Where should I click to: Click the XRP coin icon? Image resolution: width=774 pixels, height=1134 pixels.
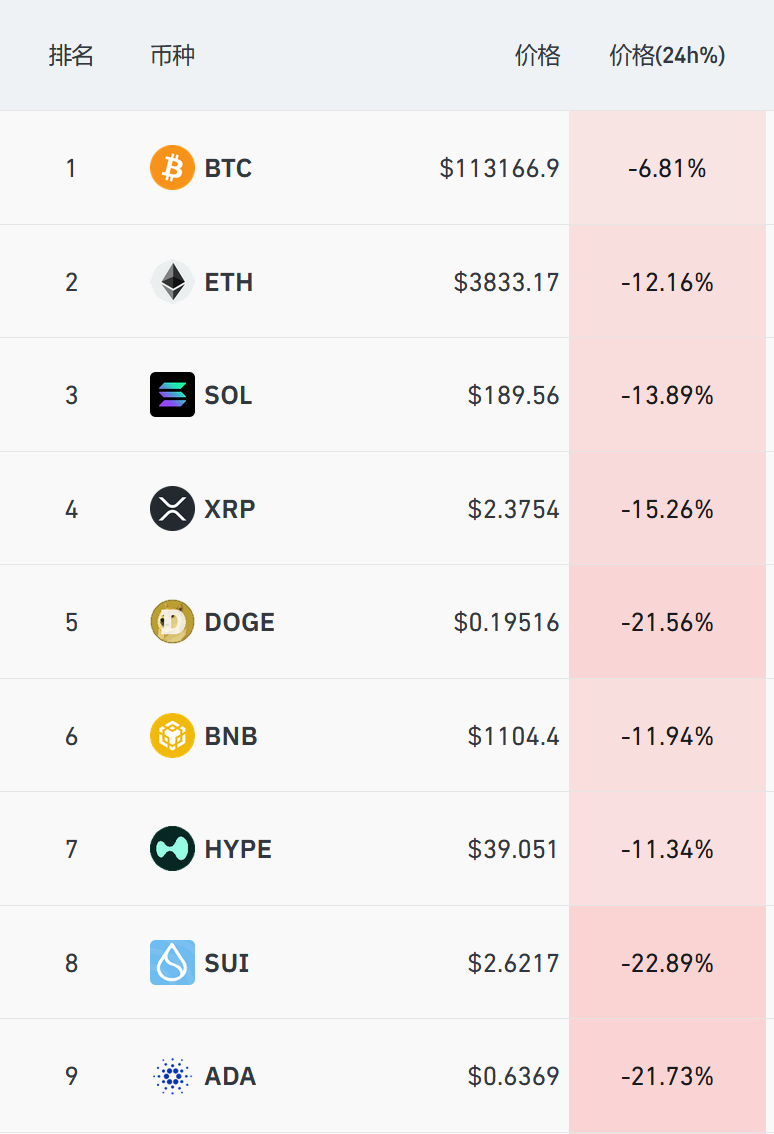[x=172, y=509]
